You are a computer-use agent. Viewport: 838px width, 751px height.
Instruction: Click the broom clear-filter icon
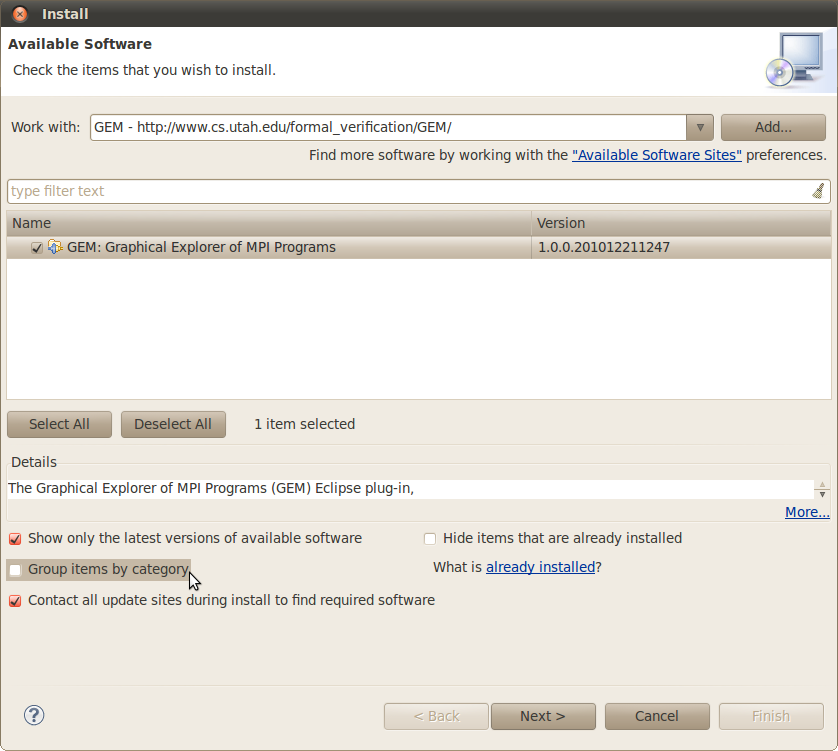point(818,191)
